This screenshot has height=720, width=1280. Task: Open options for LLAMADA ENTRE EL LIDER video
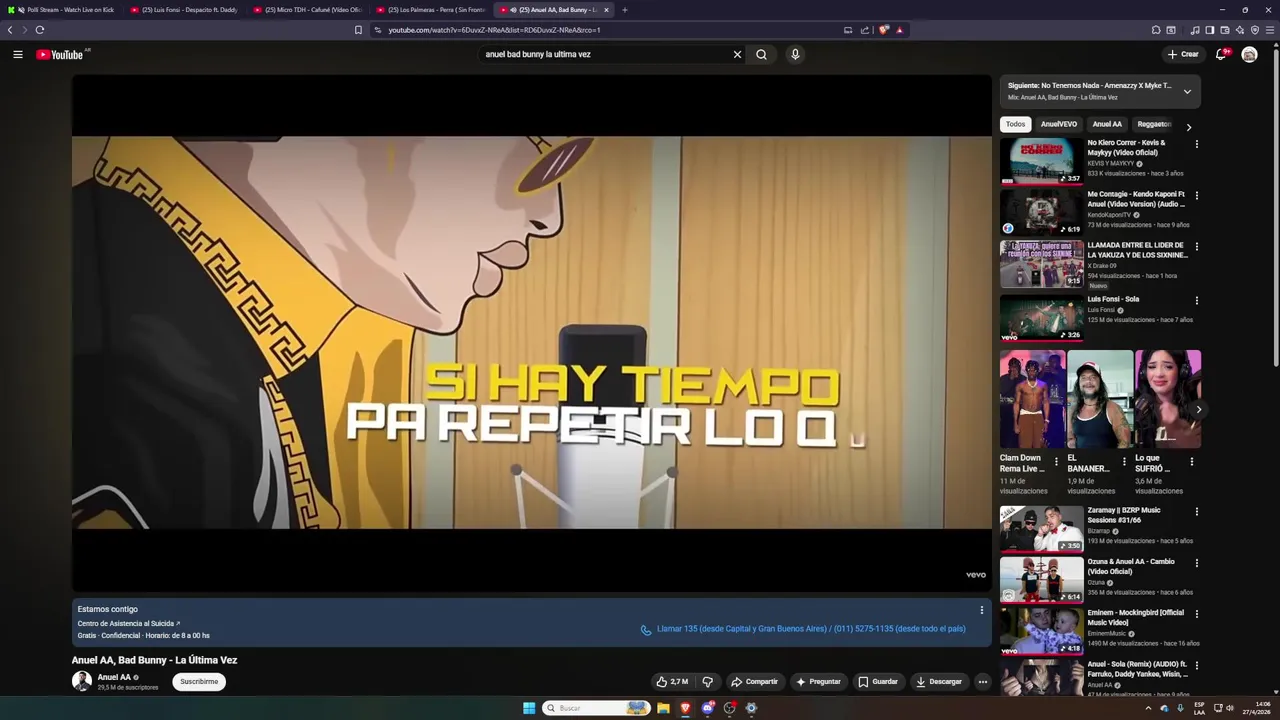(1196, 246)
